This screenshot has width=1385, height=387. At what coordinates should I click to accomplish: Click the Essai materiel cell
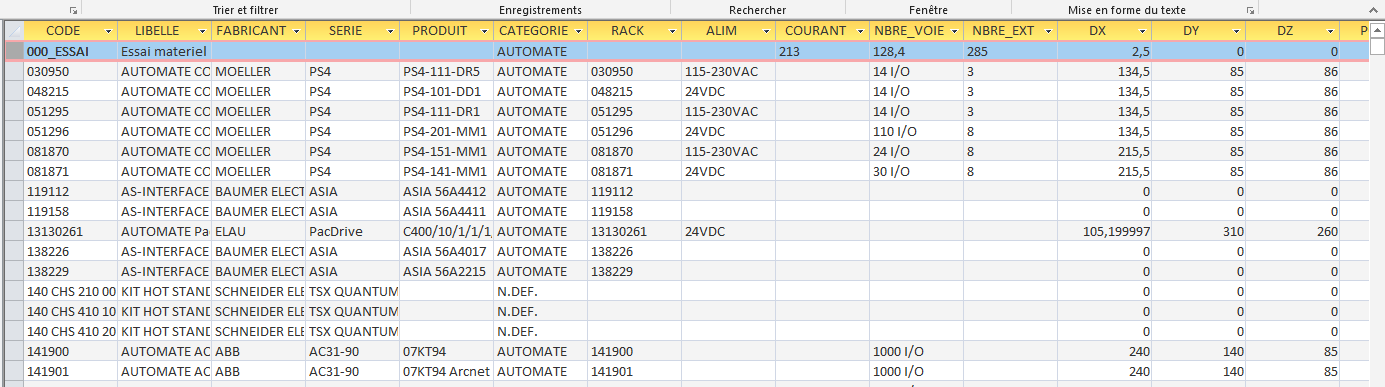164,51
